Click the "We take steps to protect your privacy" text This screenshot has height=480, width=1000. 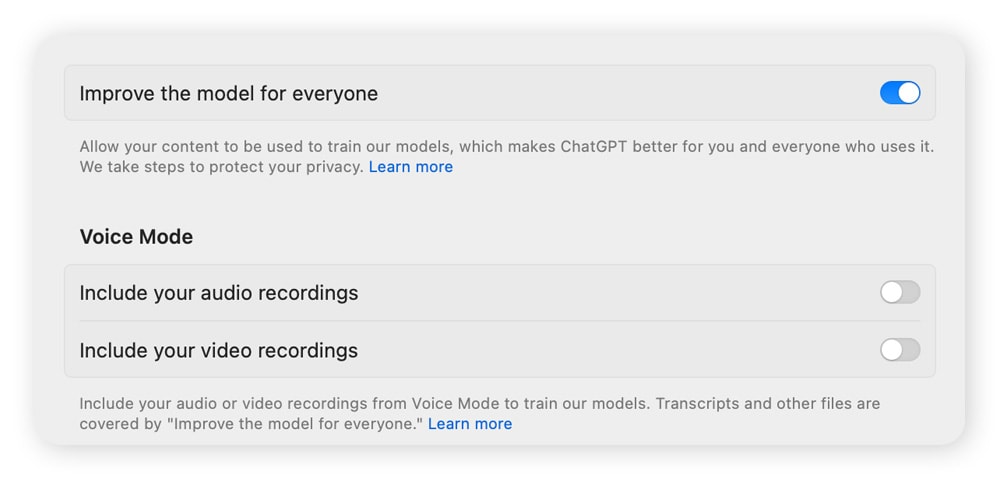[221, 167]
